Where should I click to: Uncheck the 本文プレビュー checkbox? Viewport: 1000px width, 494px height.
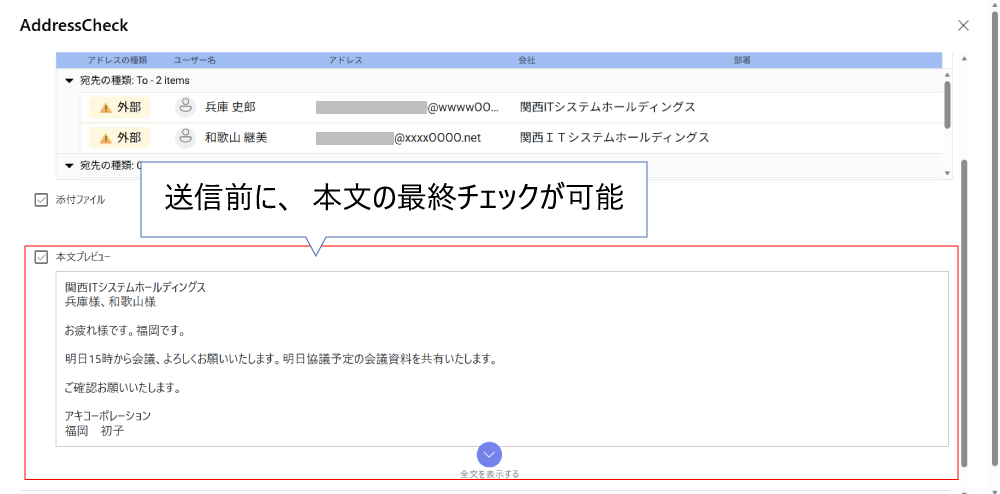[41, 257]
